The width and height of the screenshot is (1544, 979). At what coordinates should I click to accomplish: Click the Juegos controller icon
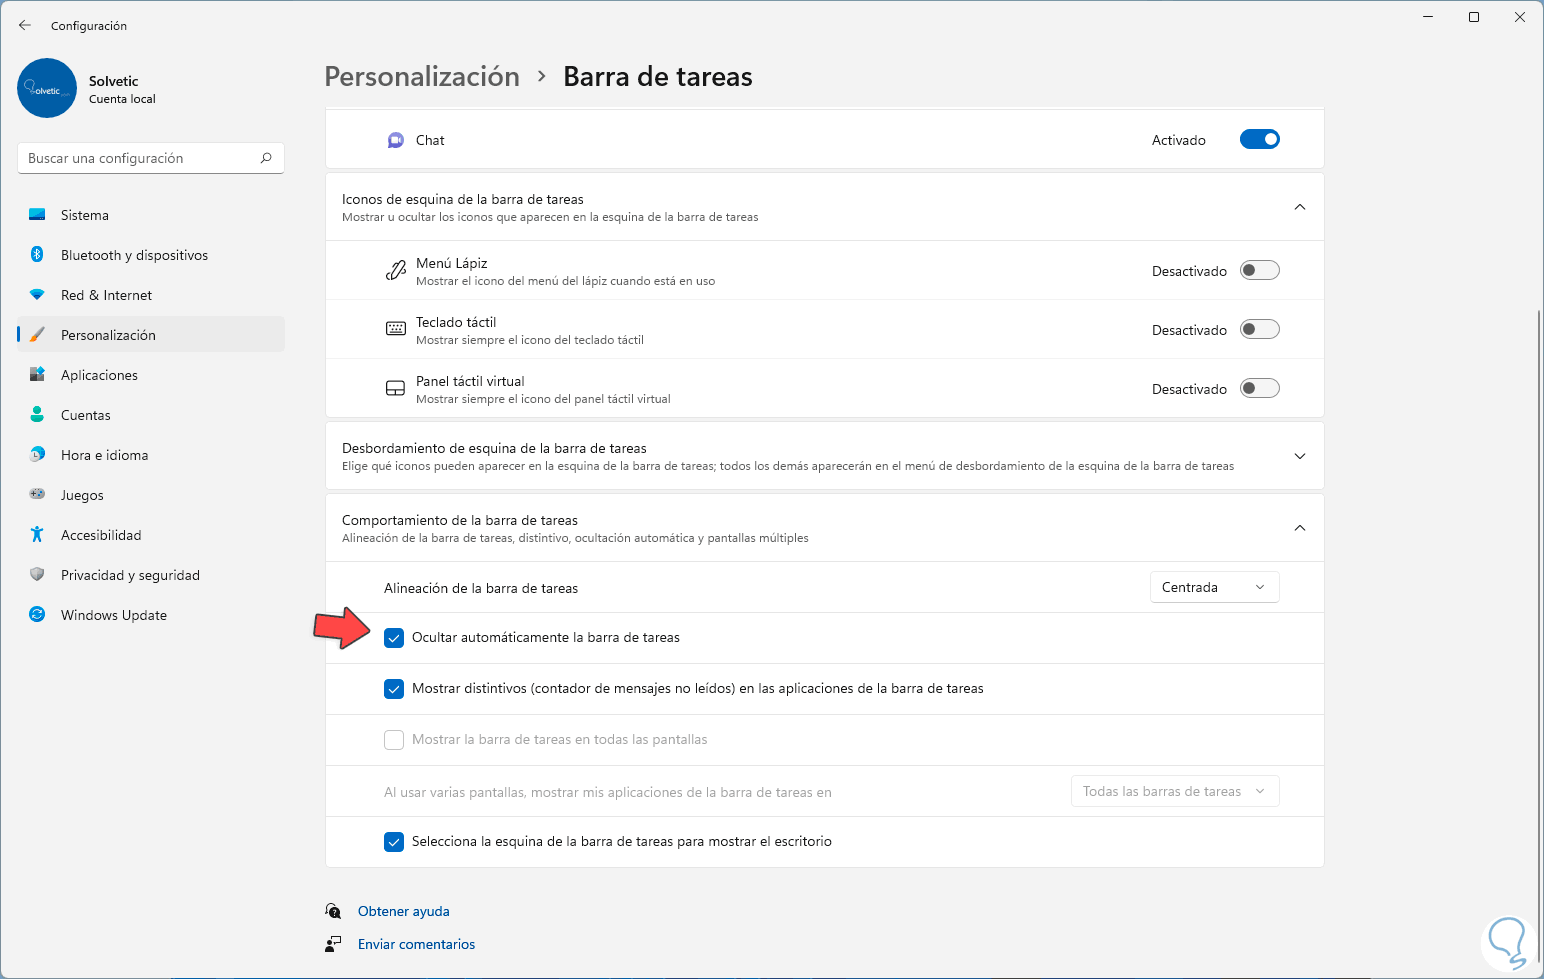(37, 494)
